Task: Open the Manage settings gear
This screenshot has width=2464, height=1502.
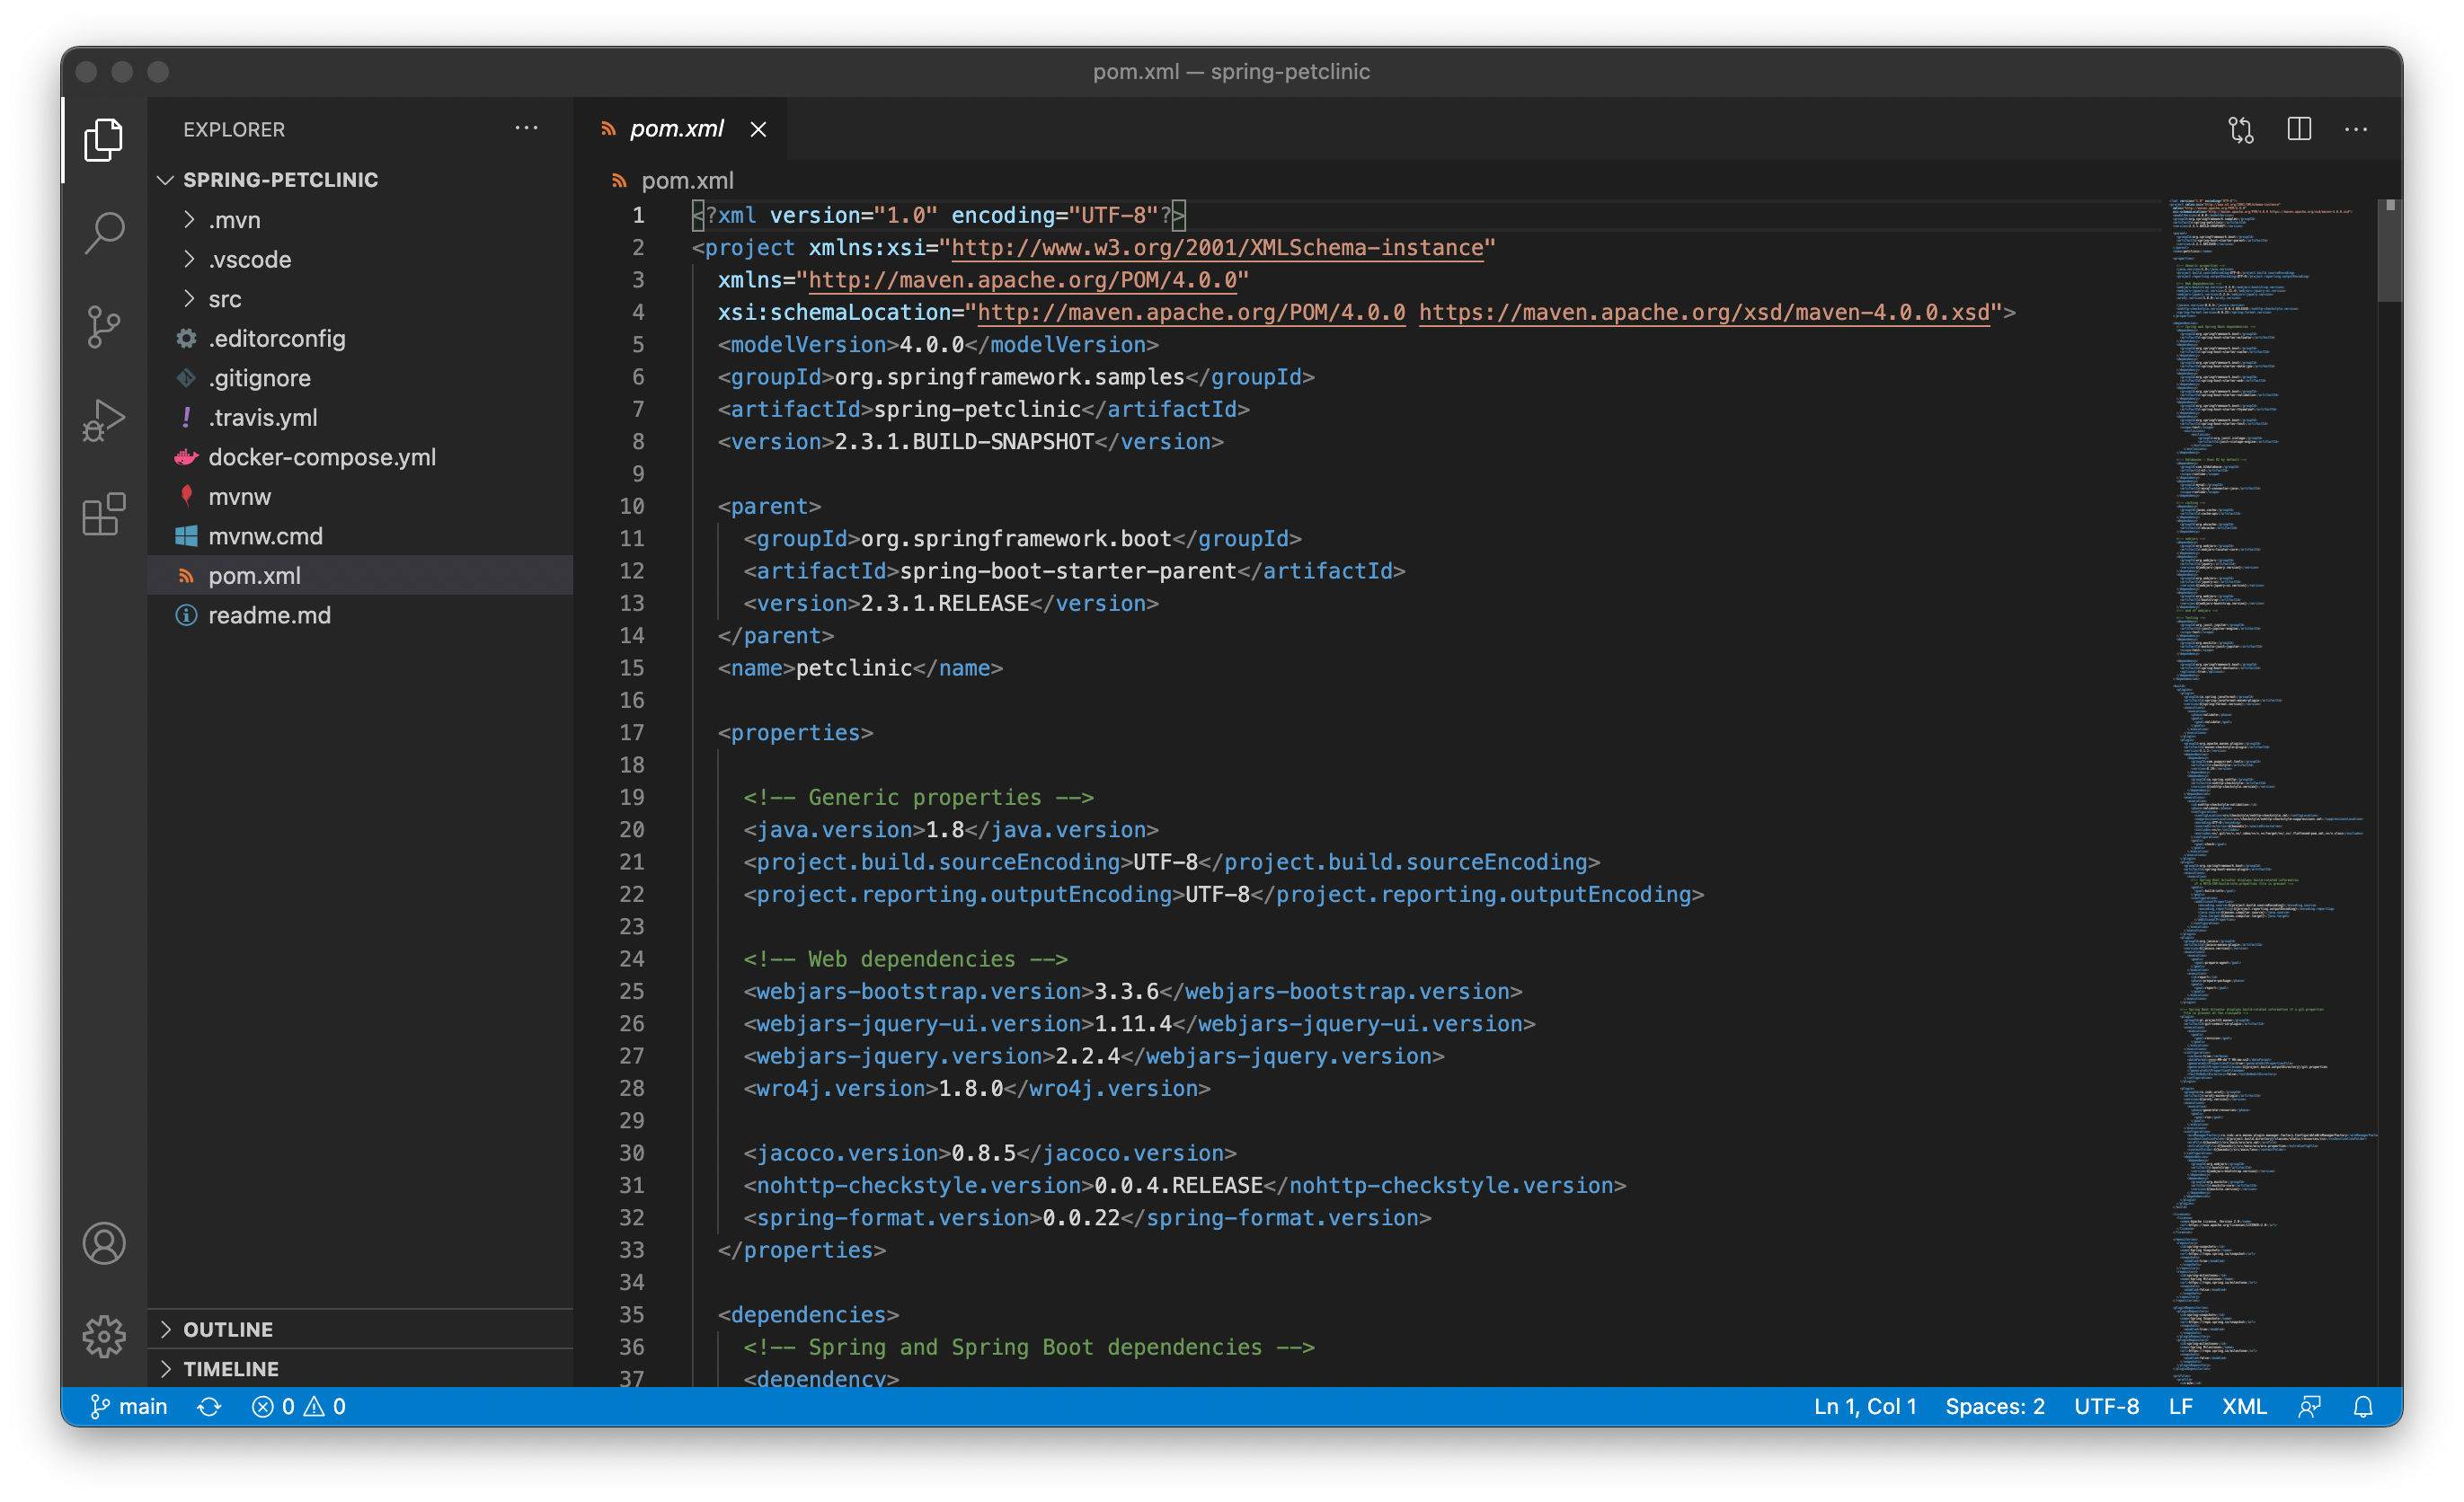Action: pyautogui.click(x=103, y=1336)
